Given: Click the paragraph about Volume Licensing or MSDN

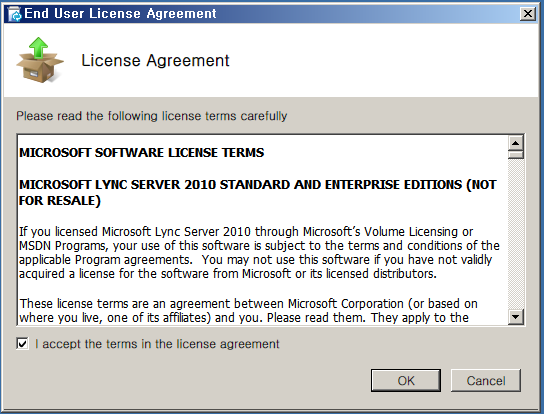Looking at the screenshot, I should tap(259, 253).
